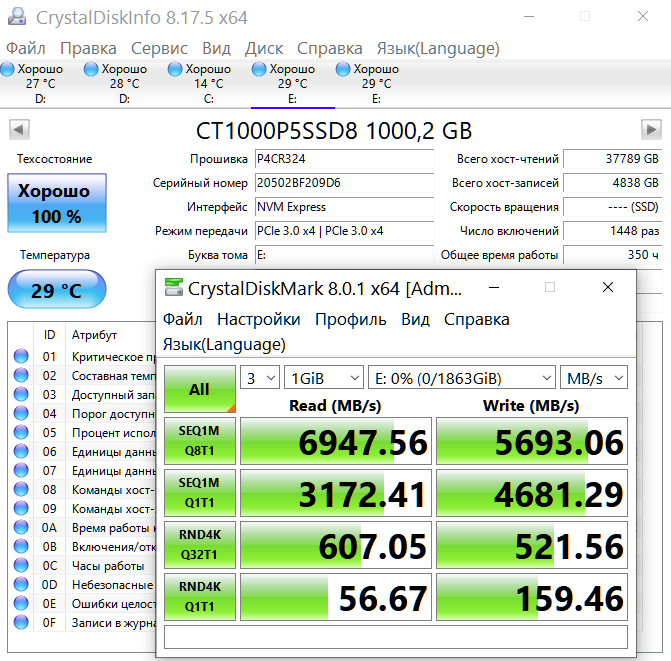Click status orb for attribute 0E row
This screenshot has width=671, height=661.
(x=21, y=603)
